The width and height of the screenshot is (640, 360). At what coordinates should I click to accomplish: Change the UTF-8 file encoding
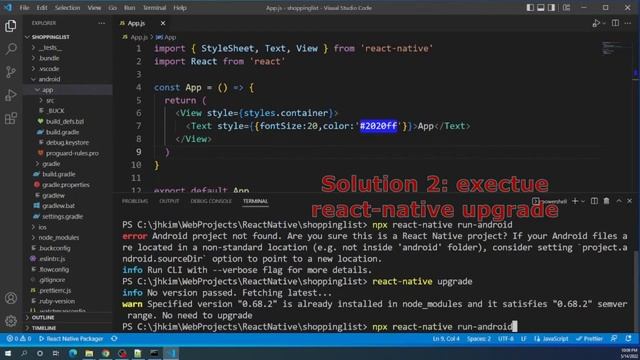[x=506, y=339]
